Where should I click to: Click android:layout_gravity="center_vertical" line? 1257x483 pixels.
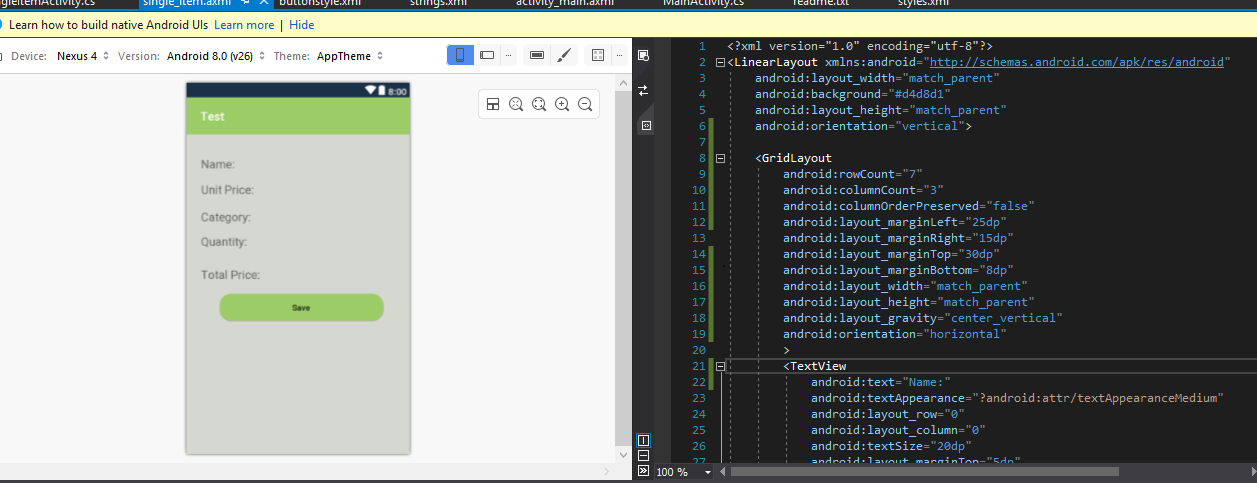(923, 318)
